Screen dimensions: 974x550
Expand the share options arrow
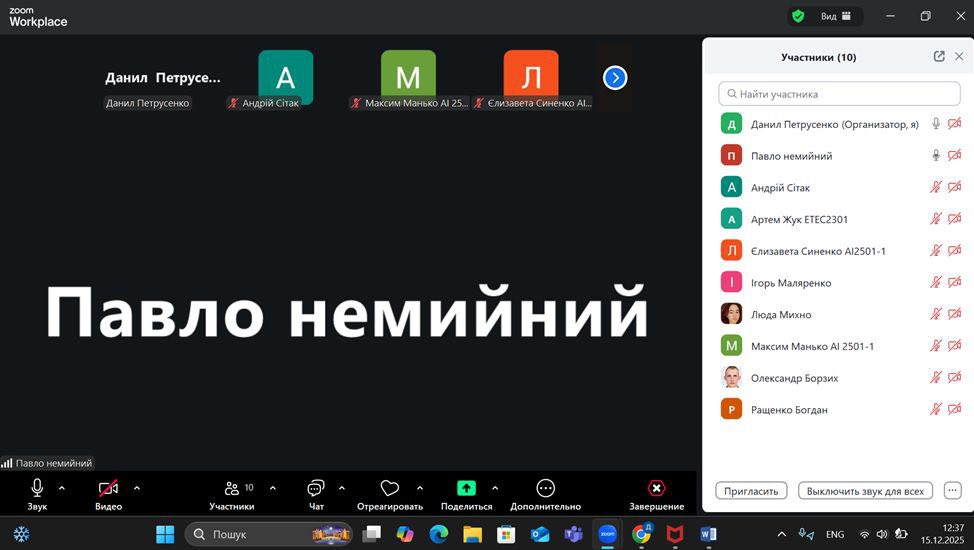point(495,488)
